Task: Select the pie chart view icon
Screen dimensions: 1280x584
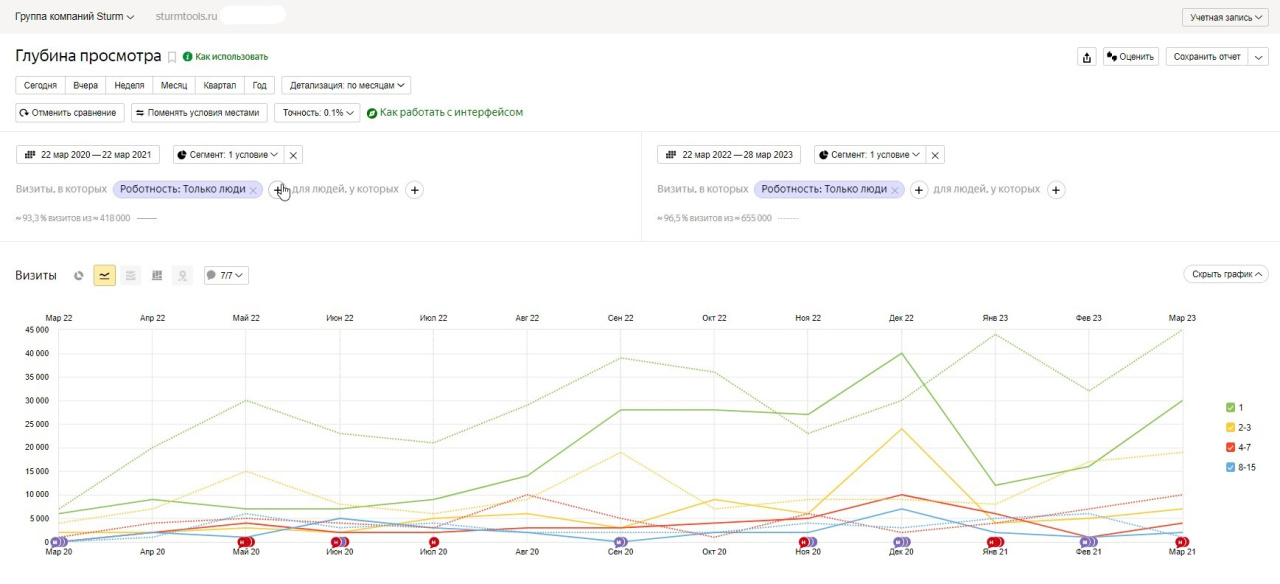Action: click(x=79, y=275)
